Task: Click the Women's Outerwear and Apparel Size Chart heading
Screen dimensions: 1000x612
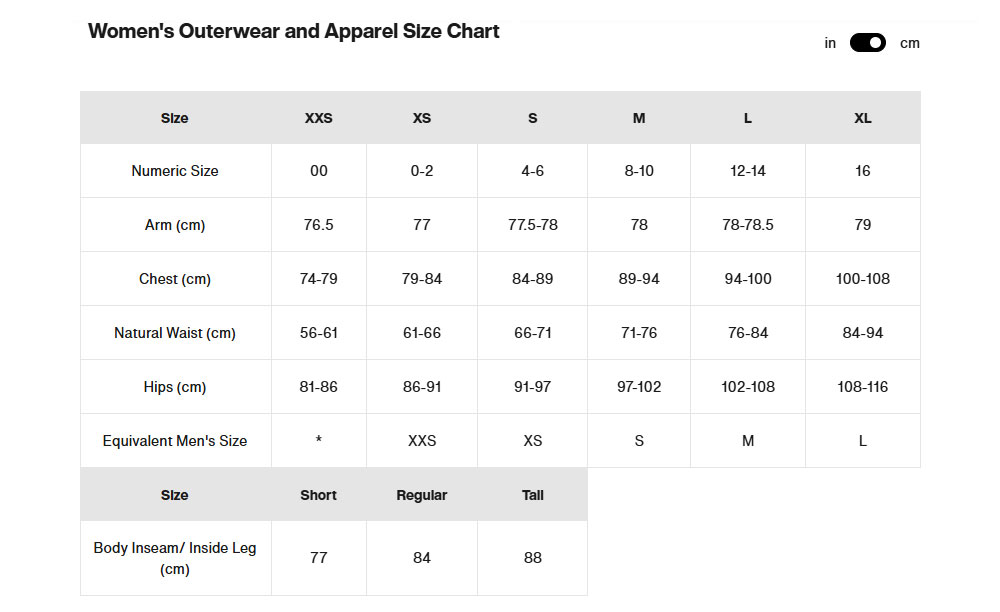Action: coord(294,31)
